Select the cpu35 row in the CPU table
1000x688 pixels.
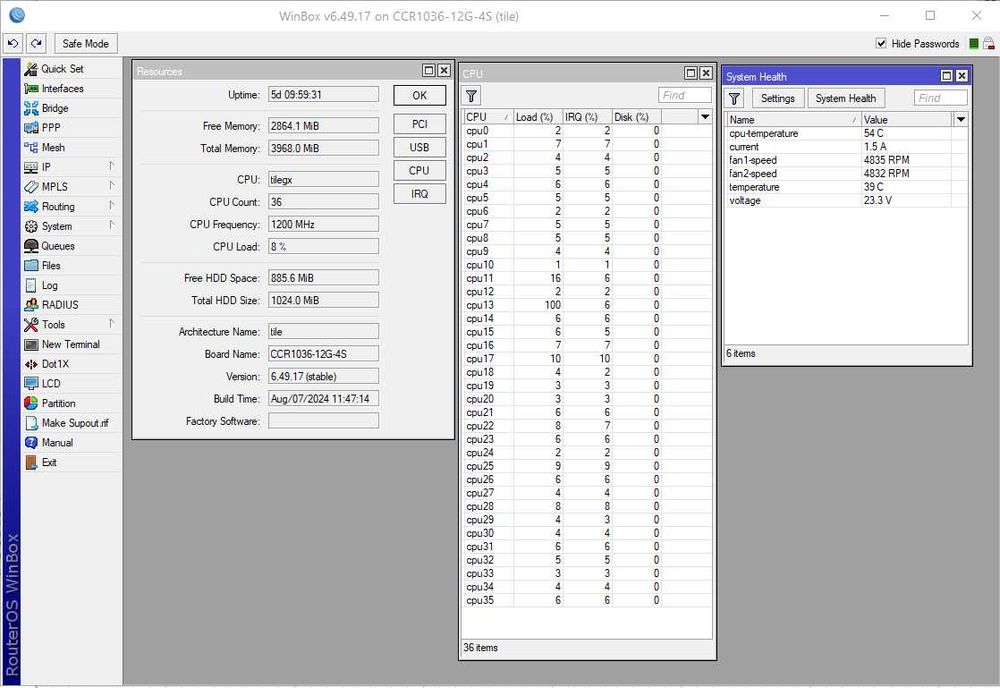(x=587, y=600)
